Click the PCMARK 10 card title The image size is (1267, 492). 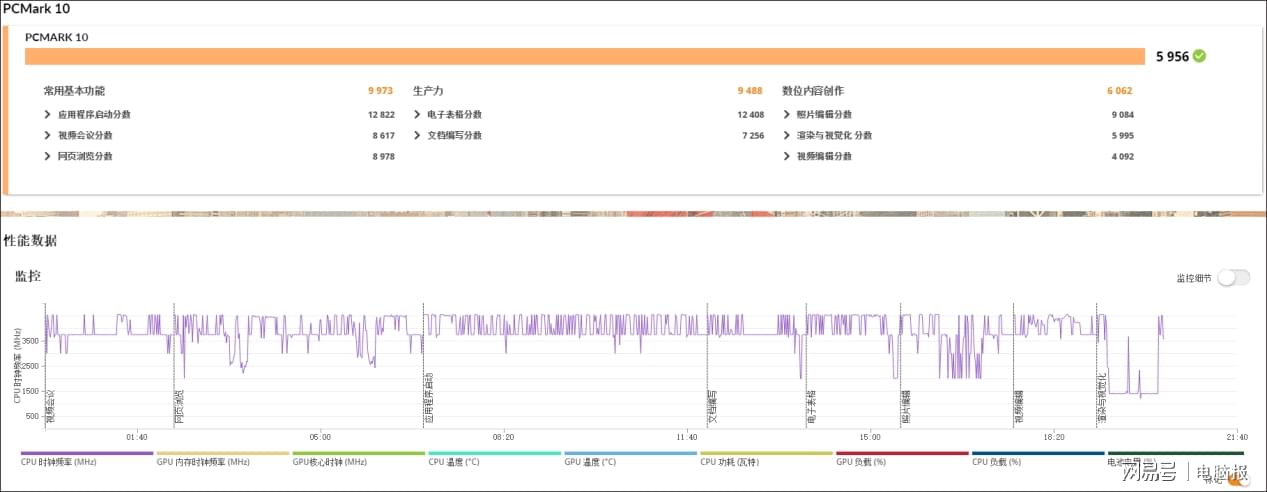56,37
